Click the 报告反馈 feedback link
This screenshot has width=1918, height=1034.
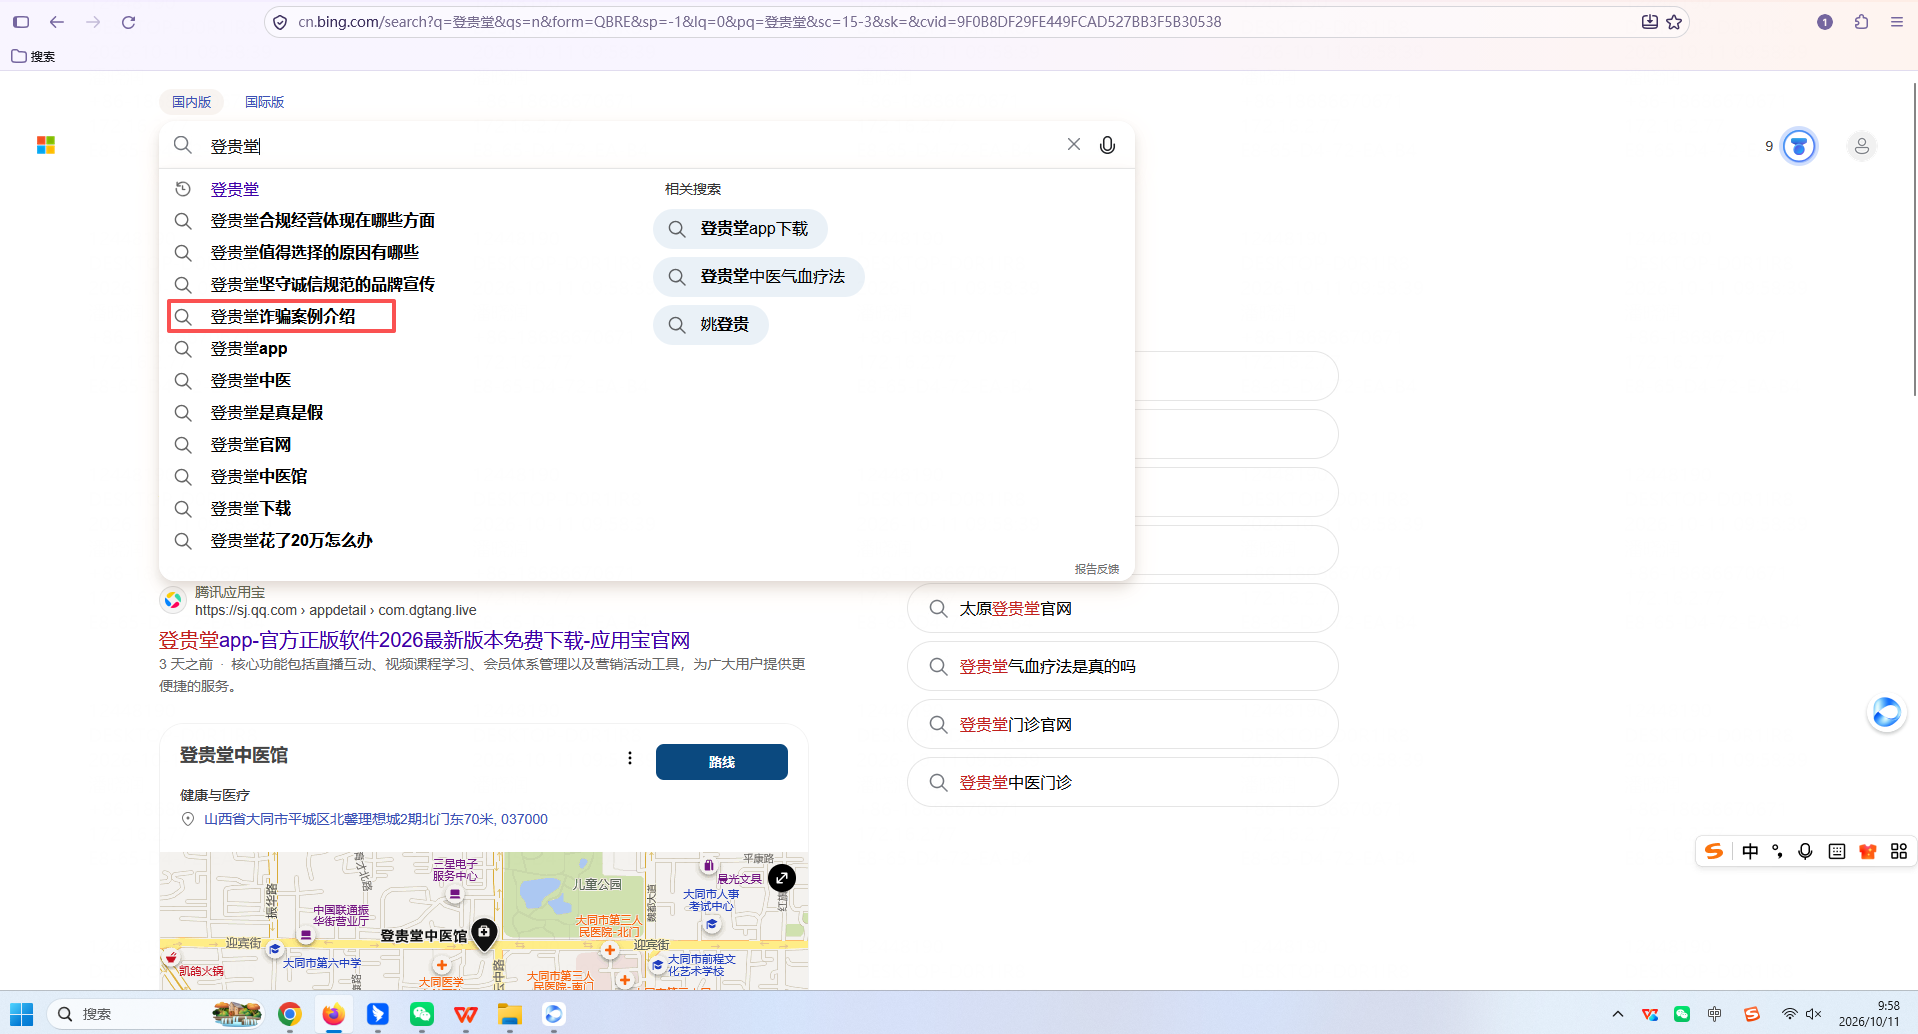tap(1097, 569)
